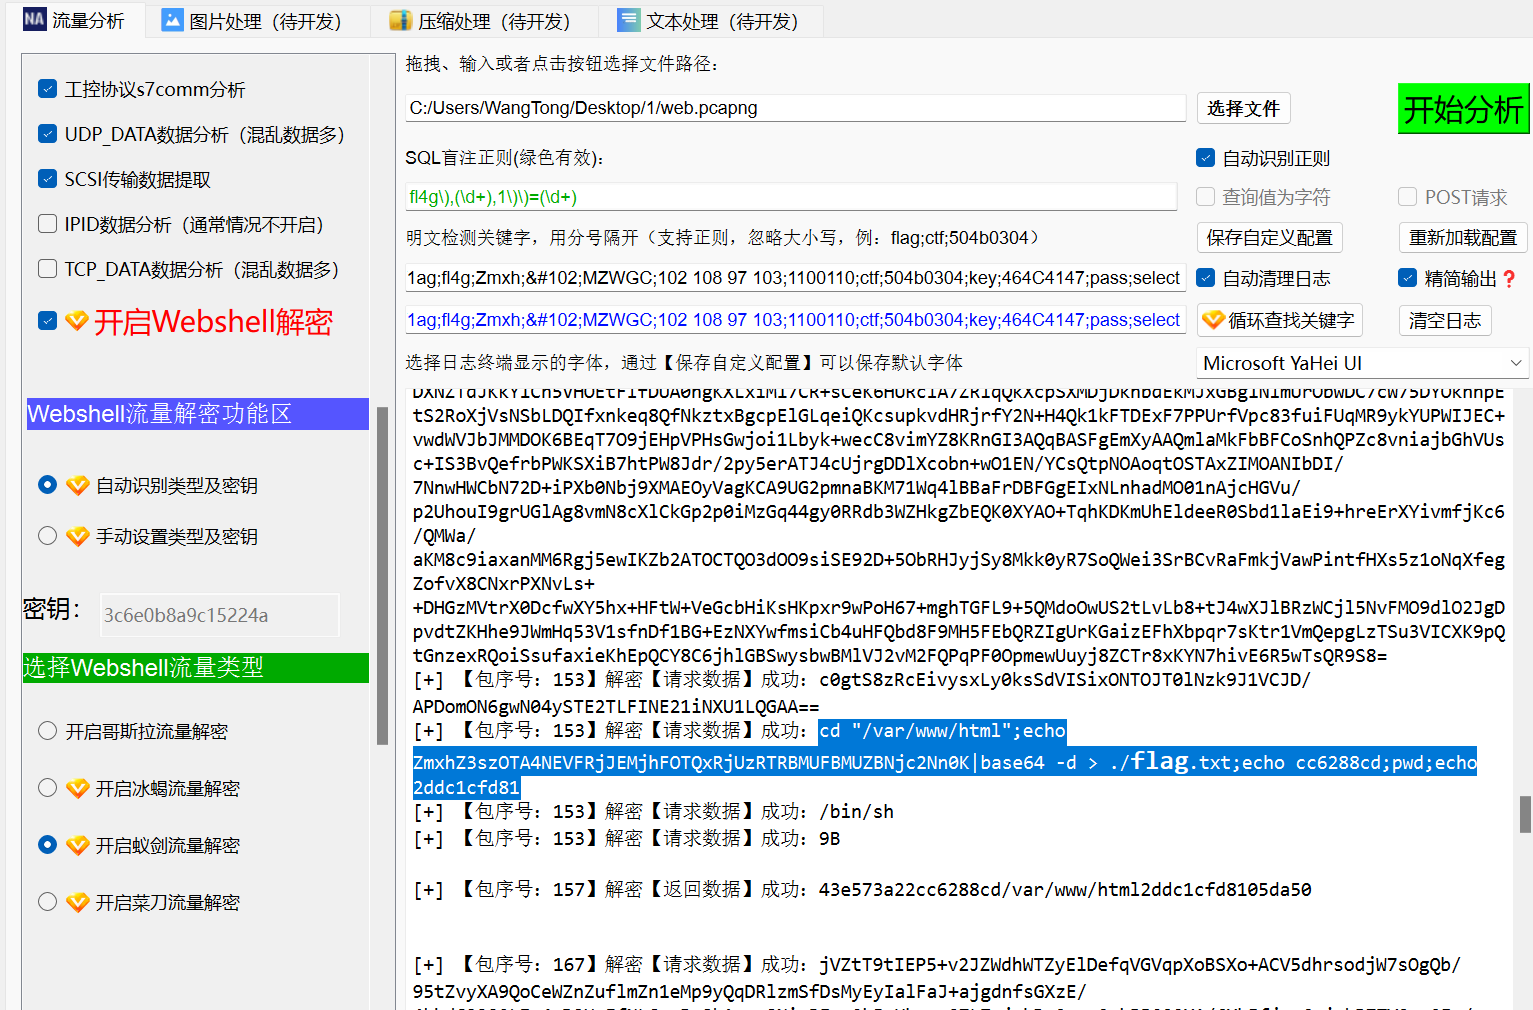Click diamond icon beside 手动设置类型及密钥

pos(78,536)
